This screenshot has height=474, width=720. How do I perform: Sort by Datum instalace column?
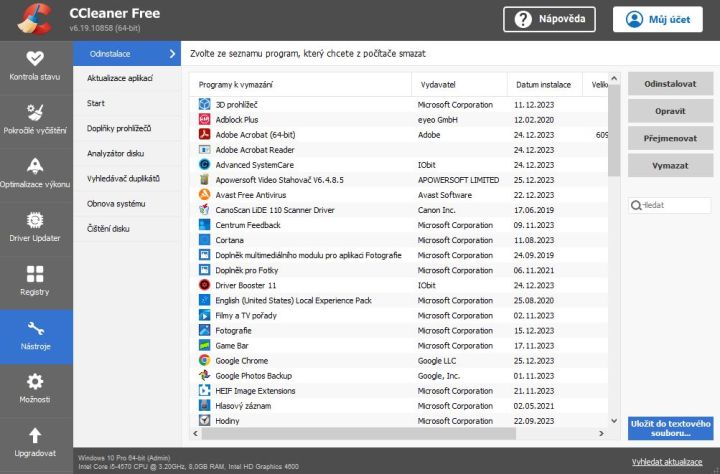point(545,85)
